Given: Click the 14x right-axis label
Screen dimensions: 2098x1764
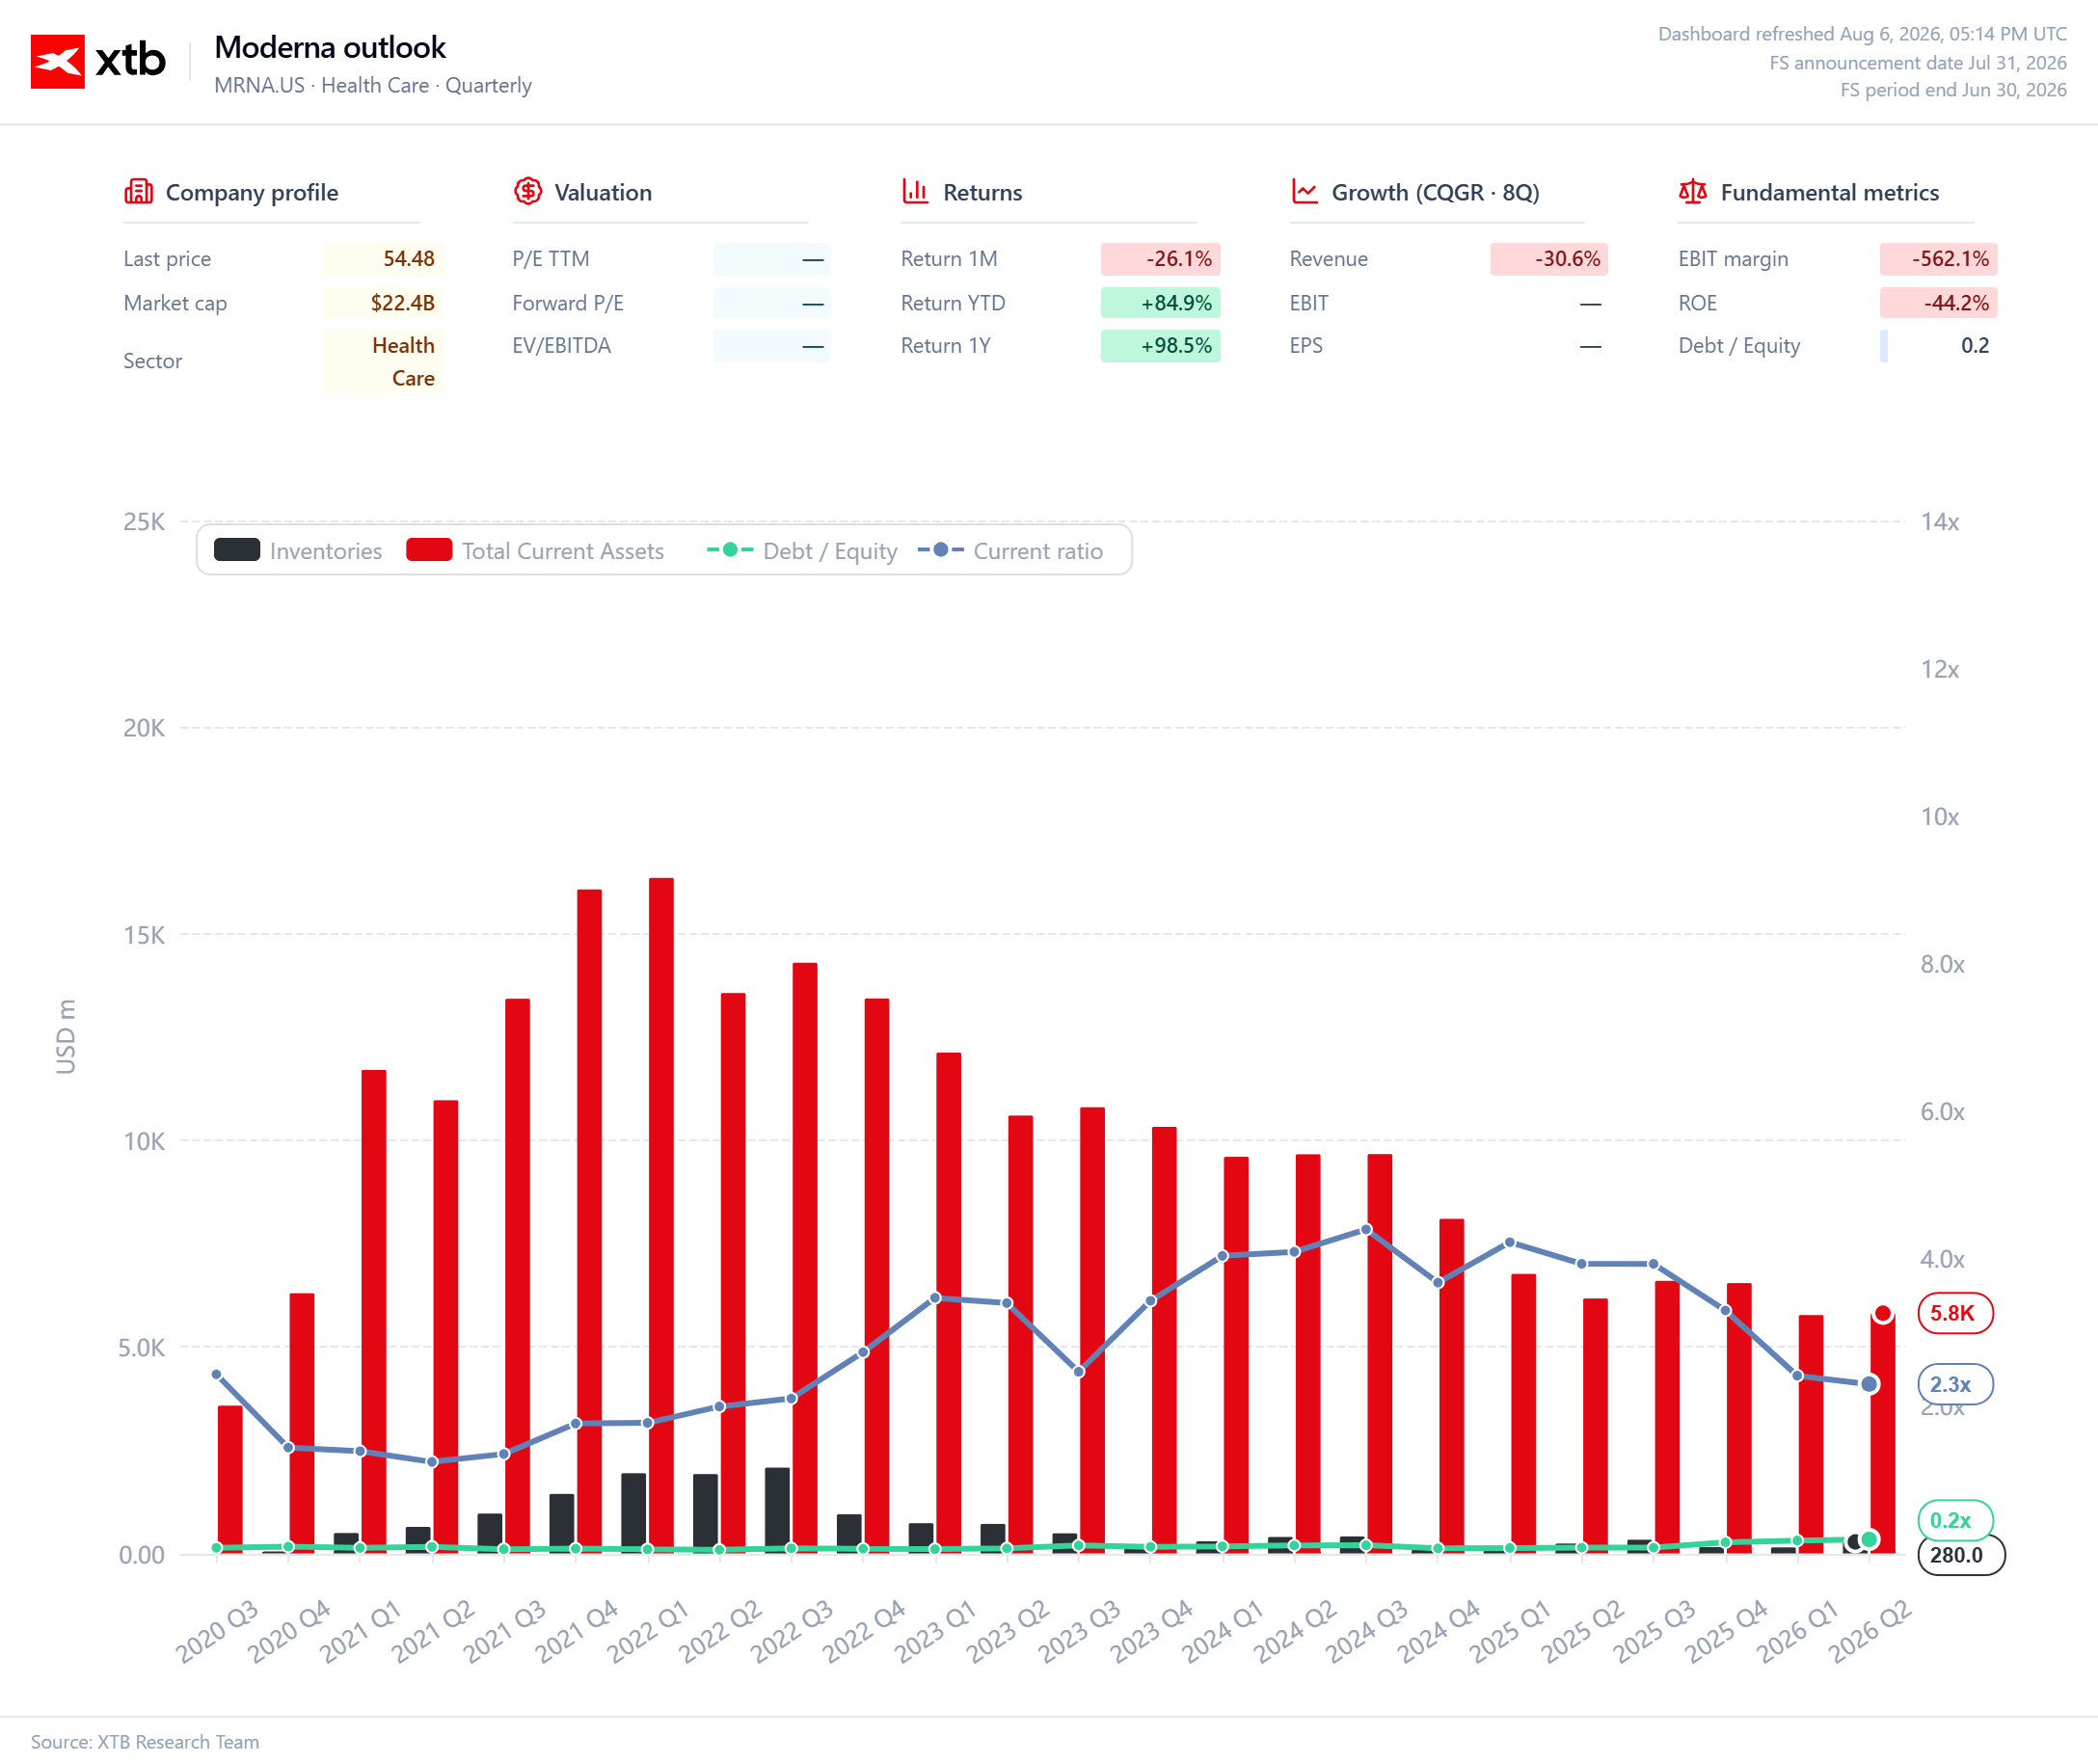Looking at the screenshot, I should (x=1939, y=522).
